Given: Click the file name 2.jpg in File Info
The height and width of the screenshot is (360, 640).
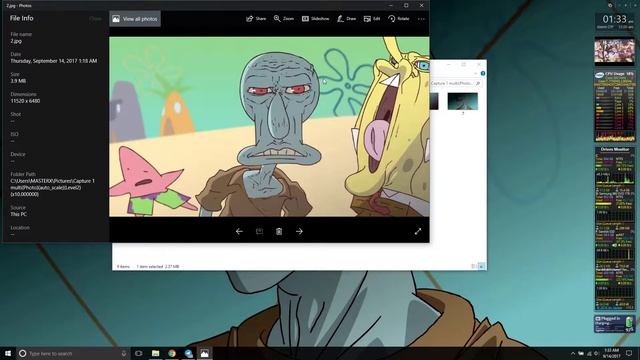Looking at the screenshot, I should 16,41.
